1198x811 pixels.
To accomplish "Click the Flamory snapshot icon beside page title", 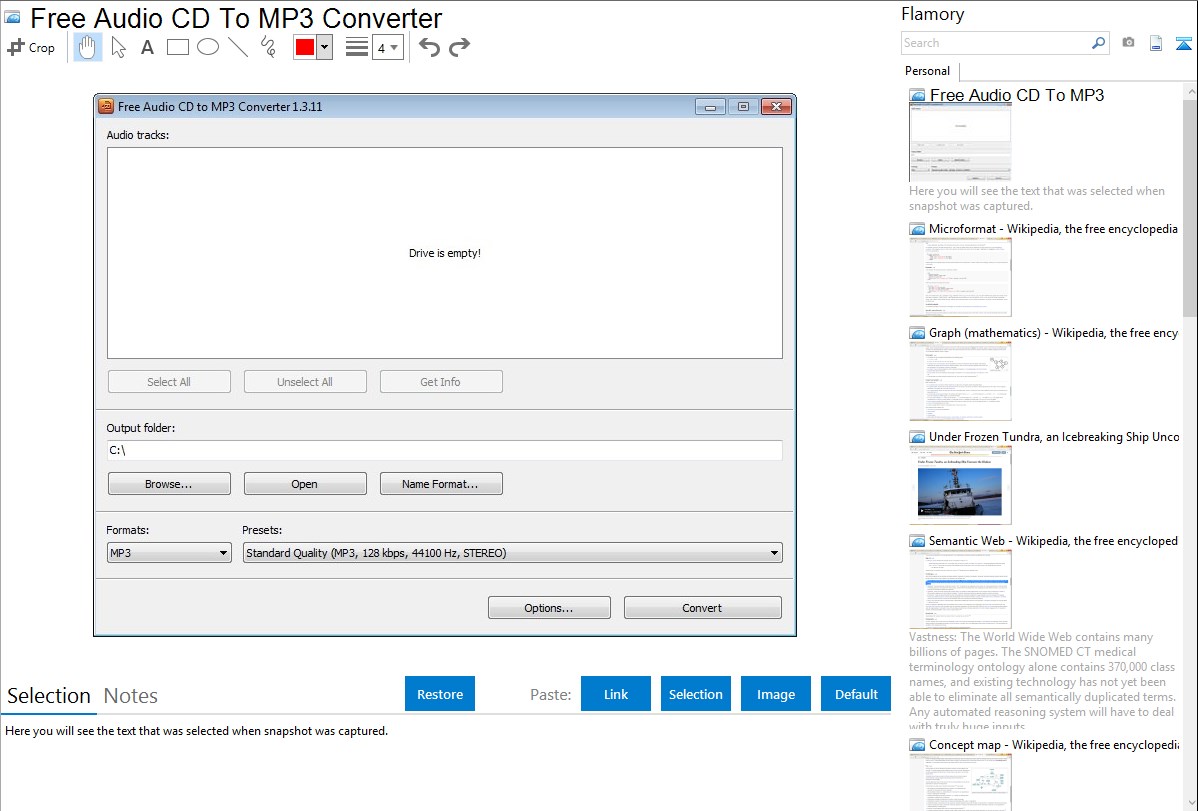I will pos(13,17).
